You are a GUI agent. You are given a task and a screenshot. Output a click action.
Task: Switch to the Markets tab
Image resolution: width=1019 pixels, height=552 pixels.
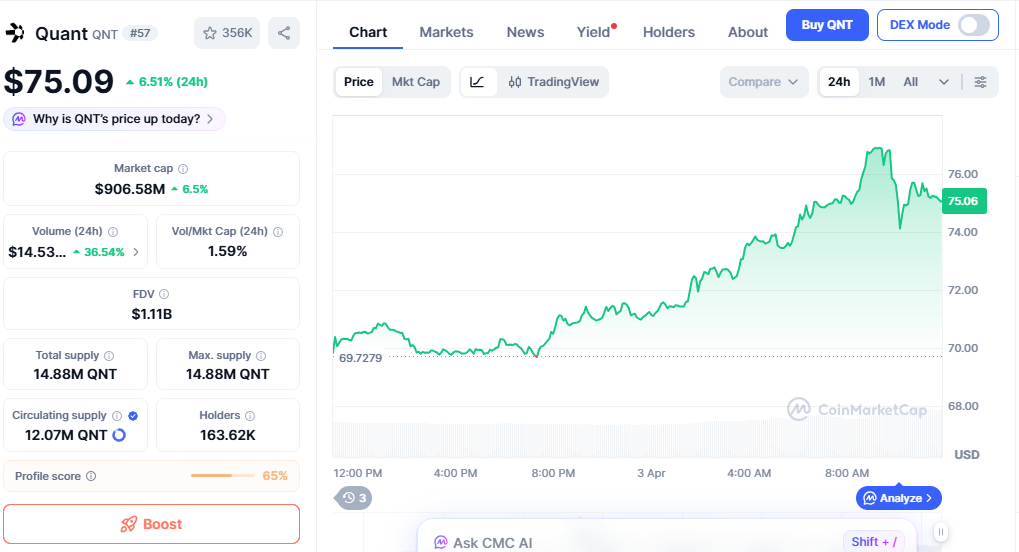446,32
